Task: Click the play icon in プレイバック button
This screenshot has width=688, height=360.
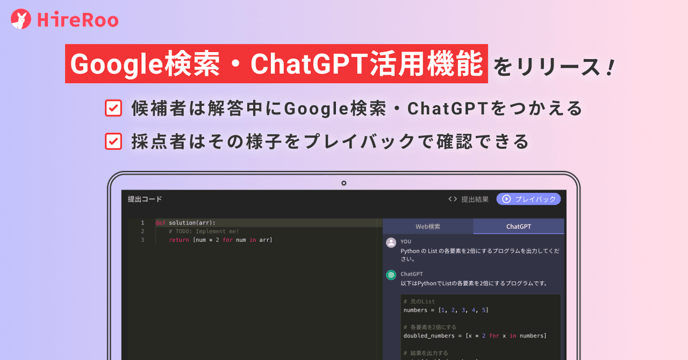Action: [x=506, y=199]
